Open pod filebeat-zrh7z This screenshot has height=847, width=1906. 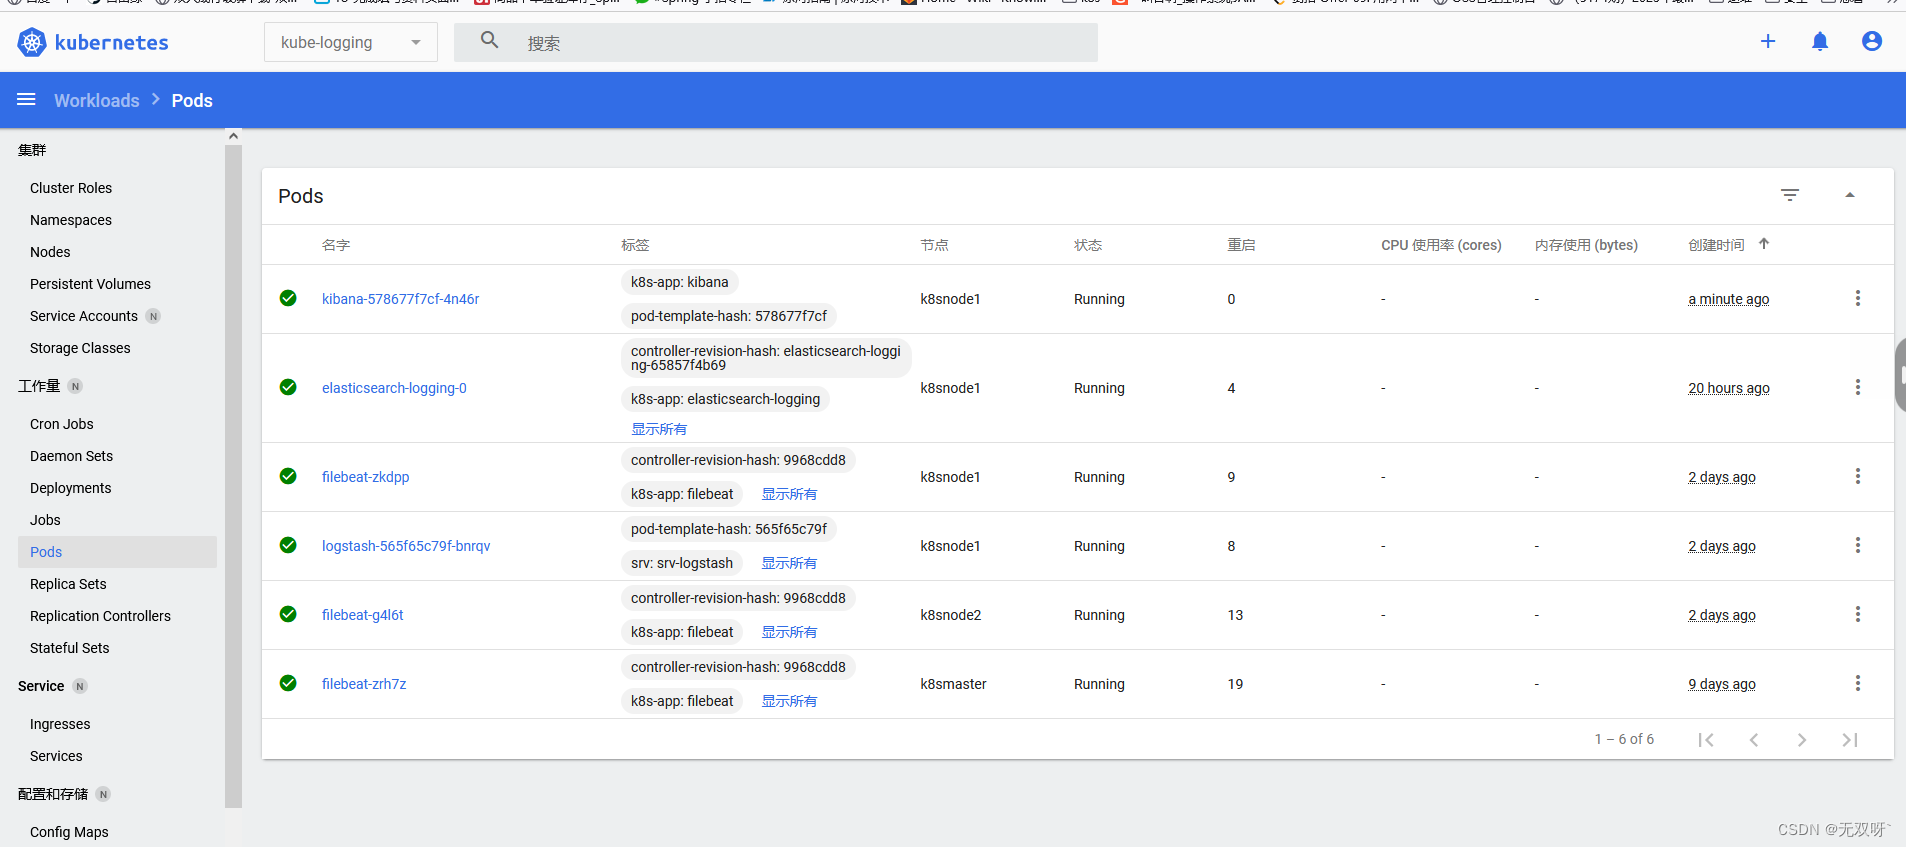tap(364, 684)
